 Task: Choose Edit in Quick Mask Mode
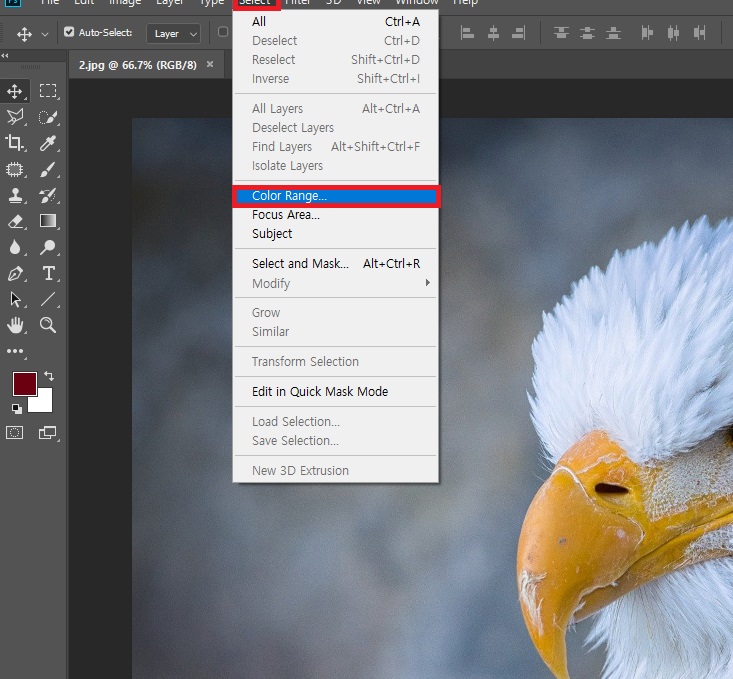[x=336, y=391]
